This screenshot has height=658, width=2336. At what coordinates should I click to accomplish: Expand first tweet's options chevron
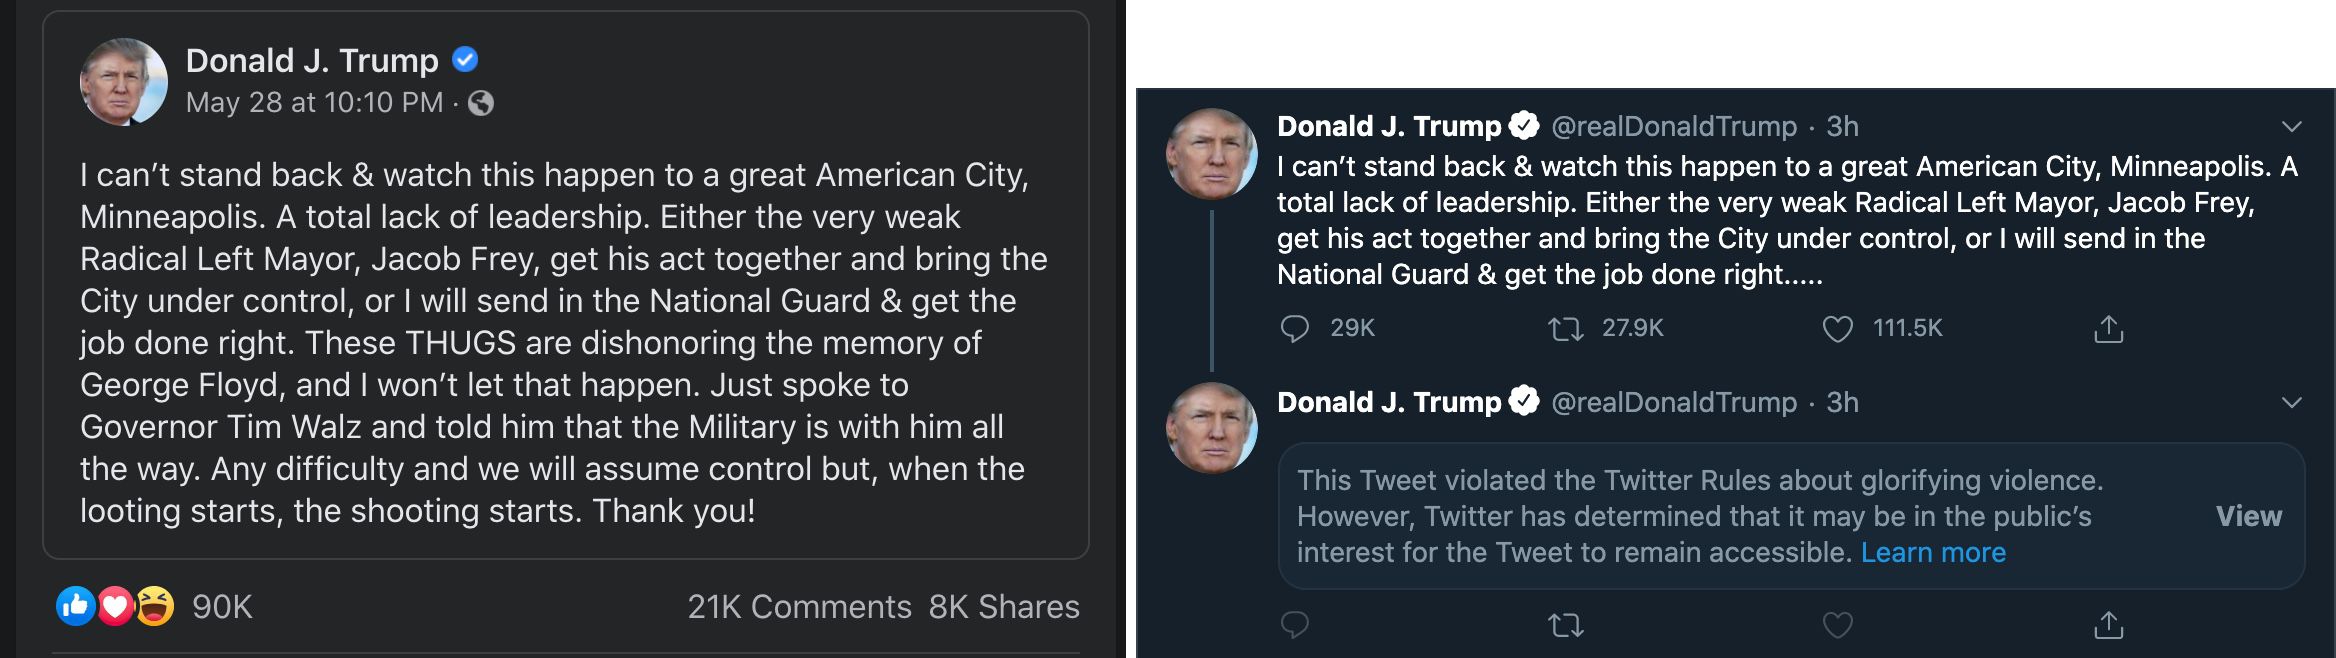coord(2291,127)
